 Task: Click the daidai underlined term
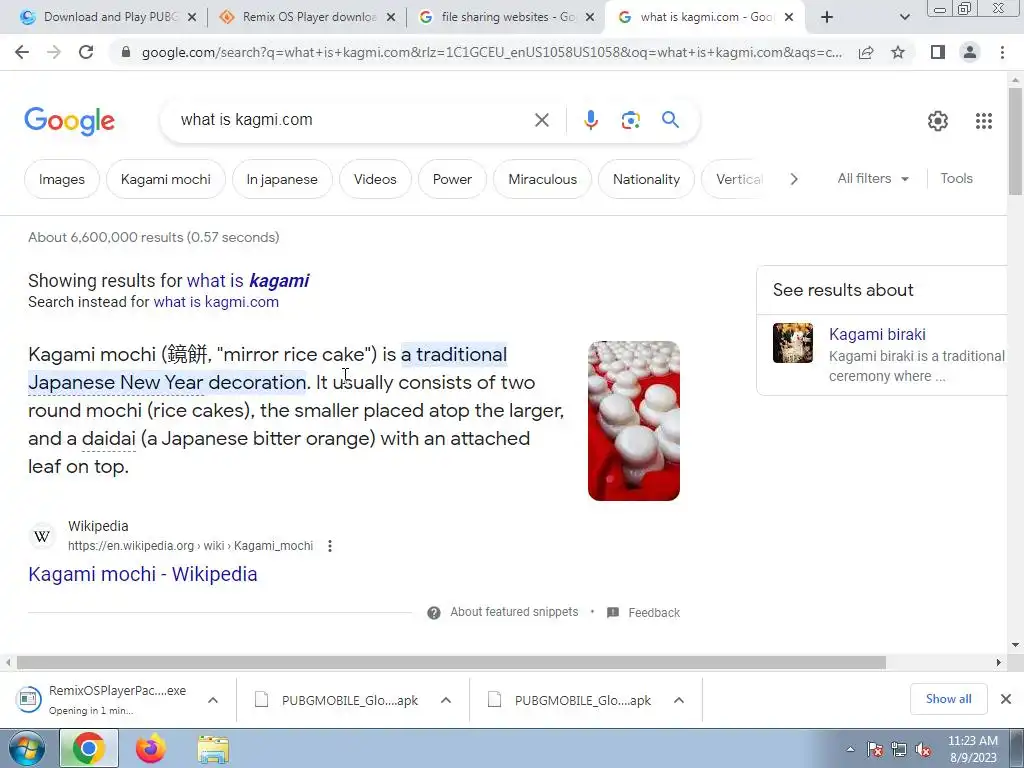[108, 438]
